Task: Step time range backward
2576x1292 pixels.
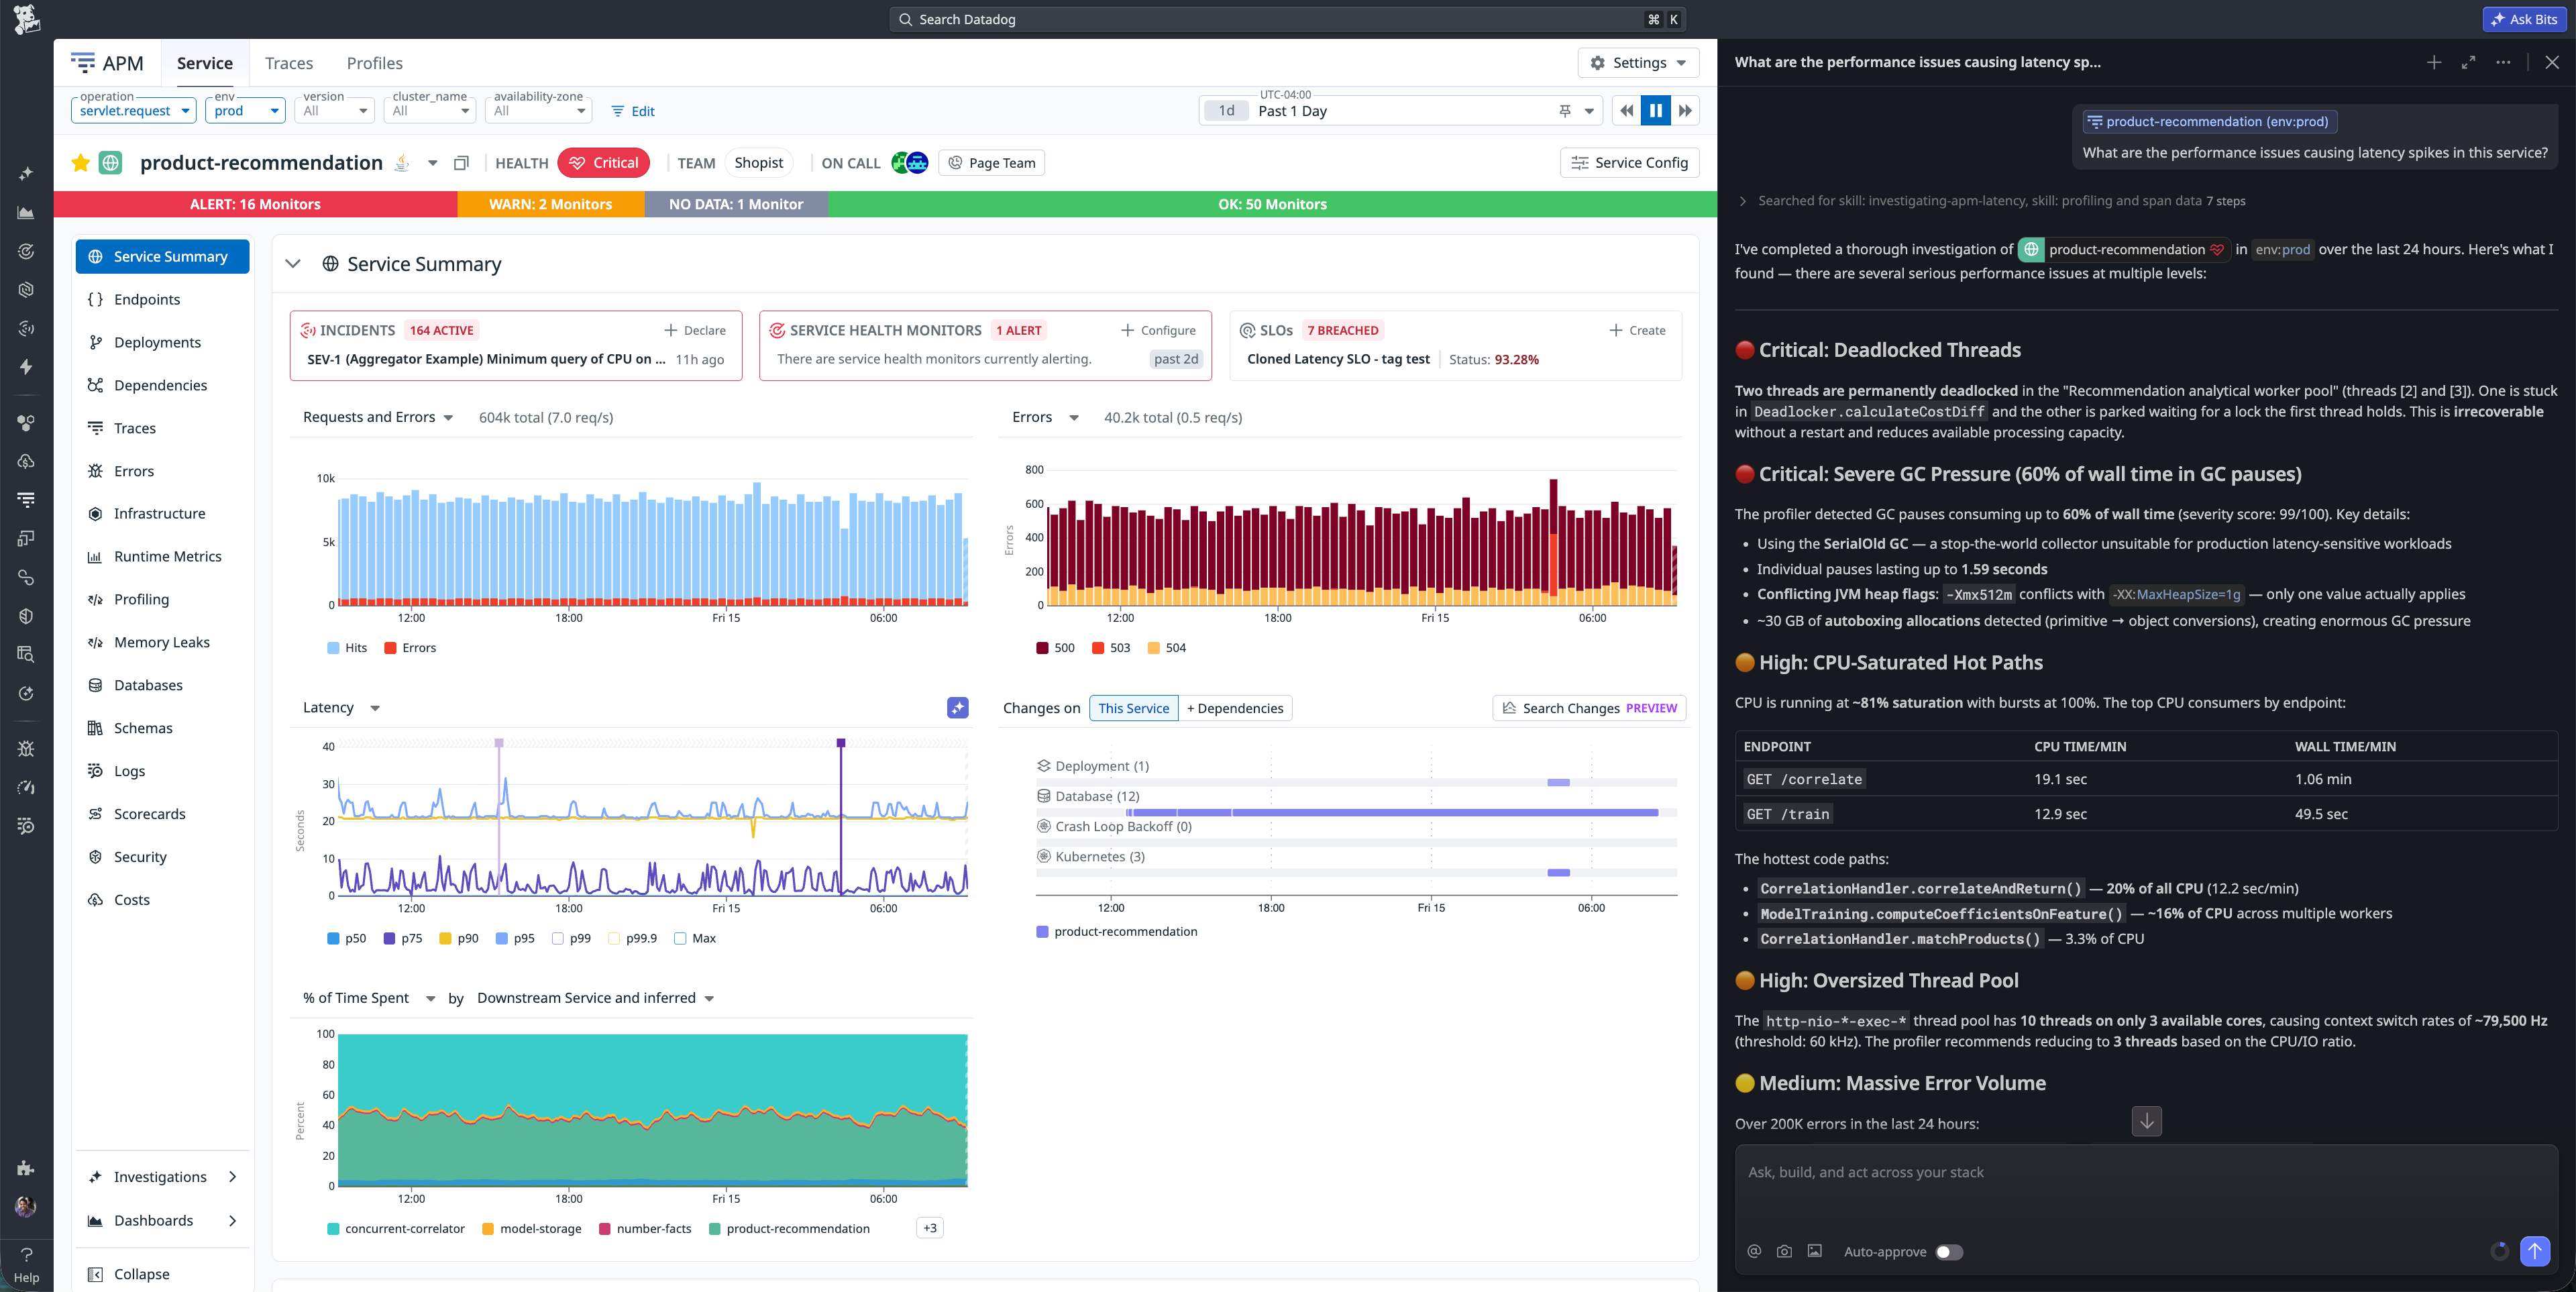Action: pyautogui.click(x=1627, y=111)
